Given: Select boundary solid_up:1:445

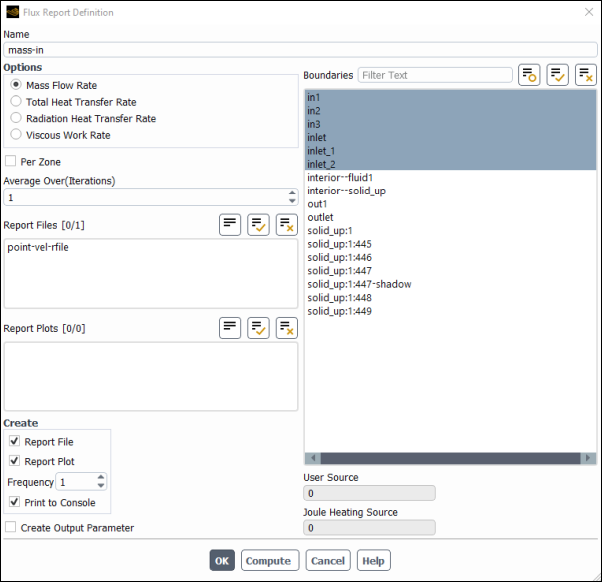Looking at the screenshot, I should click(x=450, y=244).
